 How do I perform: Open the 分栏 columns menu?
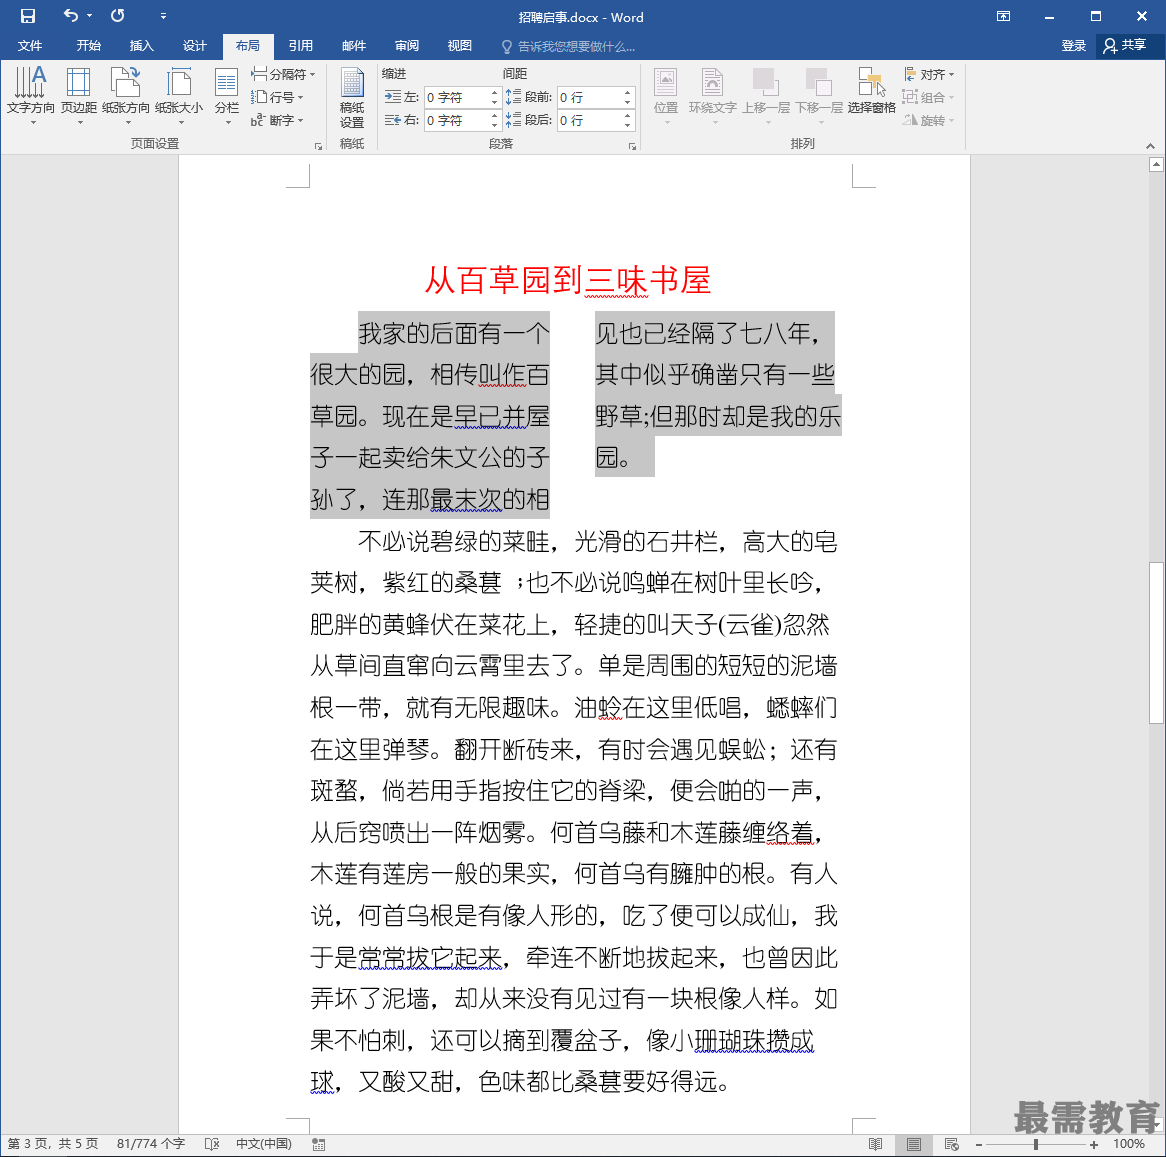coord(226,94)
